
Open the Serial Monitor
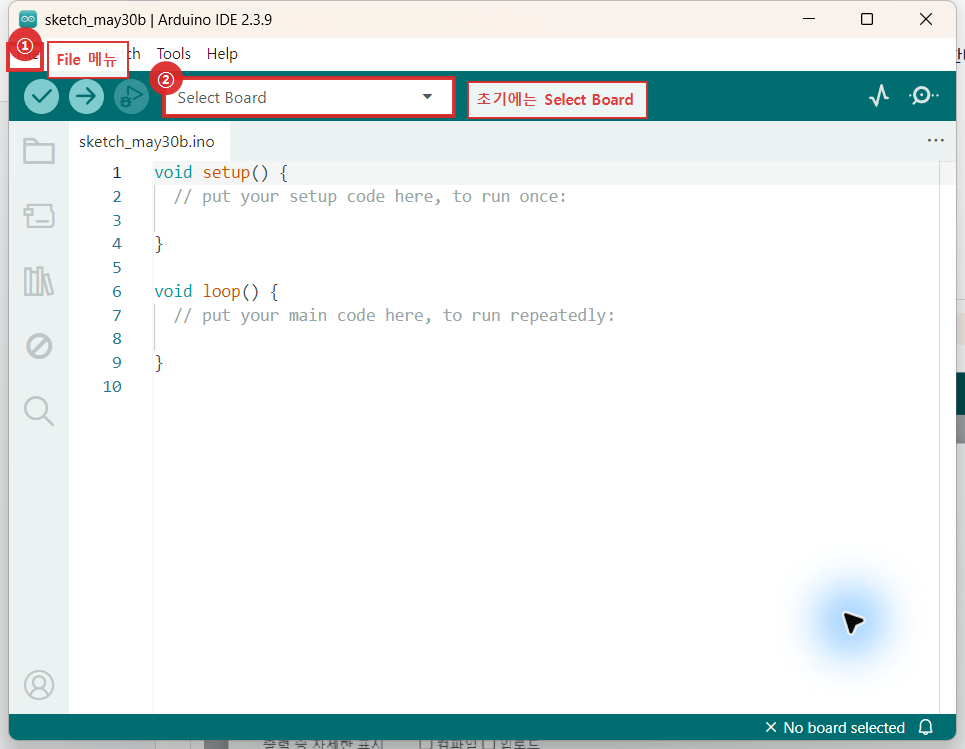[923, 95]
